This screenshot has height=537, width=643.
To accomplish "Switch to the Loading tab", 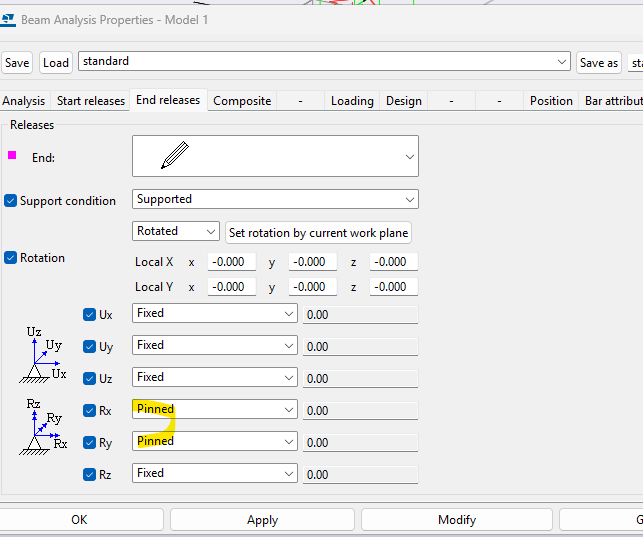I will click(352, 101).
